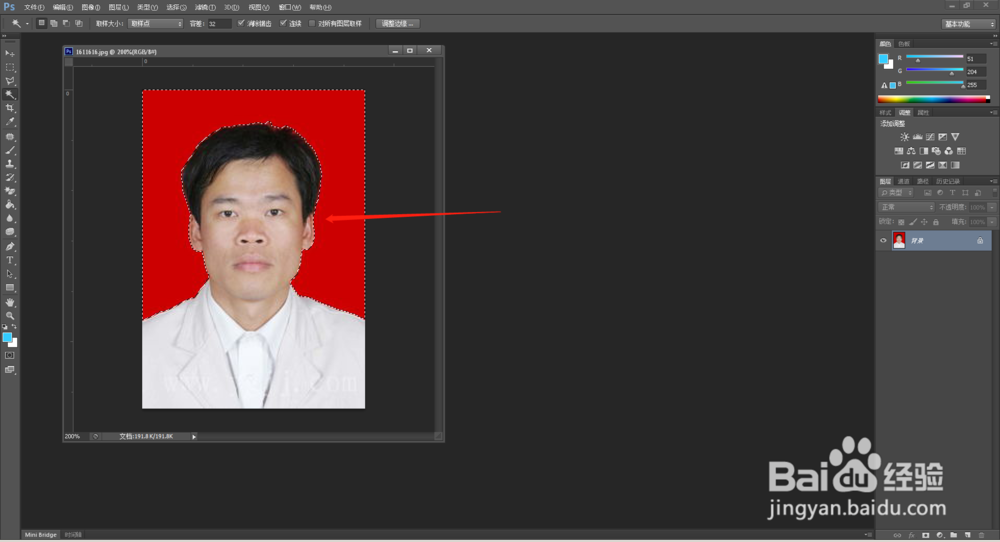Open the 滤镜(T) menu
Viewport: 1000px width, 542px height.
205,8
